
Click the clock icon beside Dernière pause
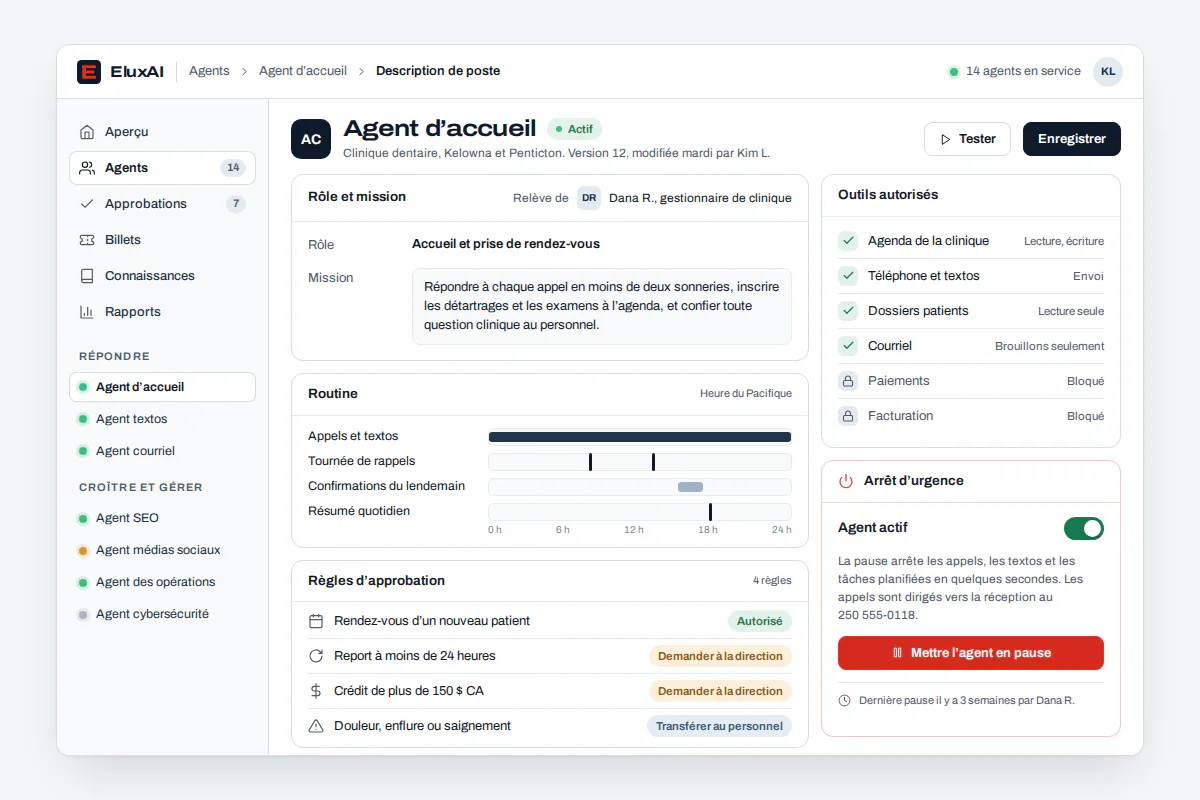coord(845,701)
